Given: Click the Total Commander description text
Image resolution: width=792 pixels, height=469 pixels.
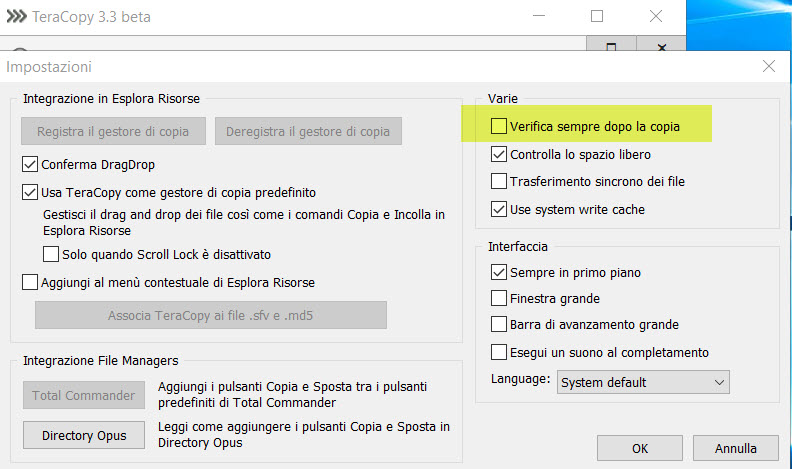Looking at the screenshot, I should (x=292, y=394).
